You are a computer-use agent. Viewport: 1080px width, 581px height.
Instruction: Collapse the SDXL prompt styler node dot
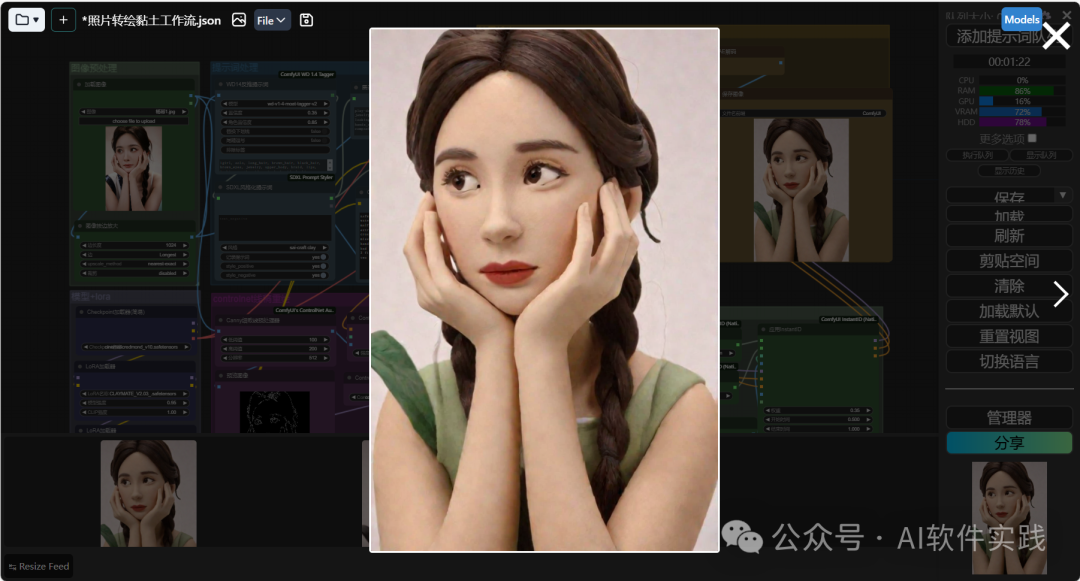(x=220, y=187)
